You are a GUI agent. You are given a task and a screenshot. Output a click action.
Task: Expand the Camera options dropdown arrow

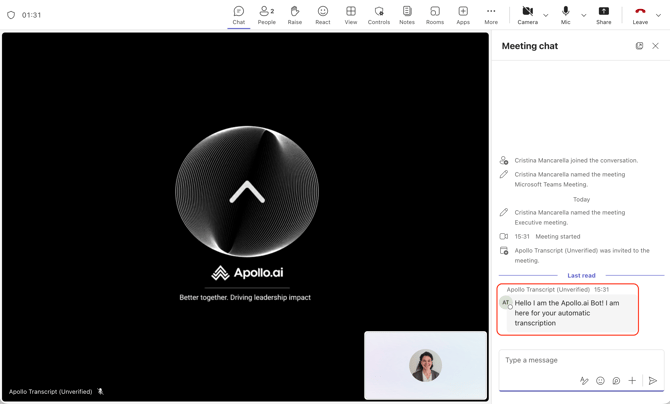(546, 15)
